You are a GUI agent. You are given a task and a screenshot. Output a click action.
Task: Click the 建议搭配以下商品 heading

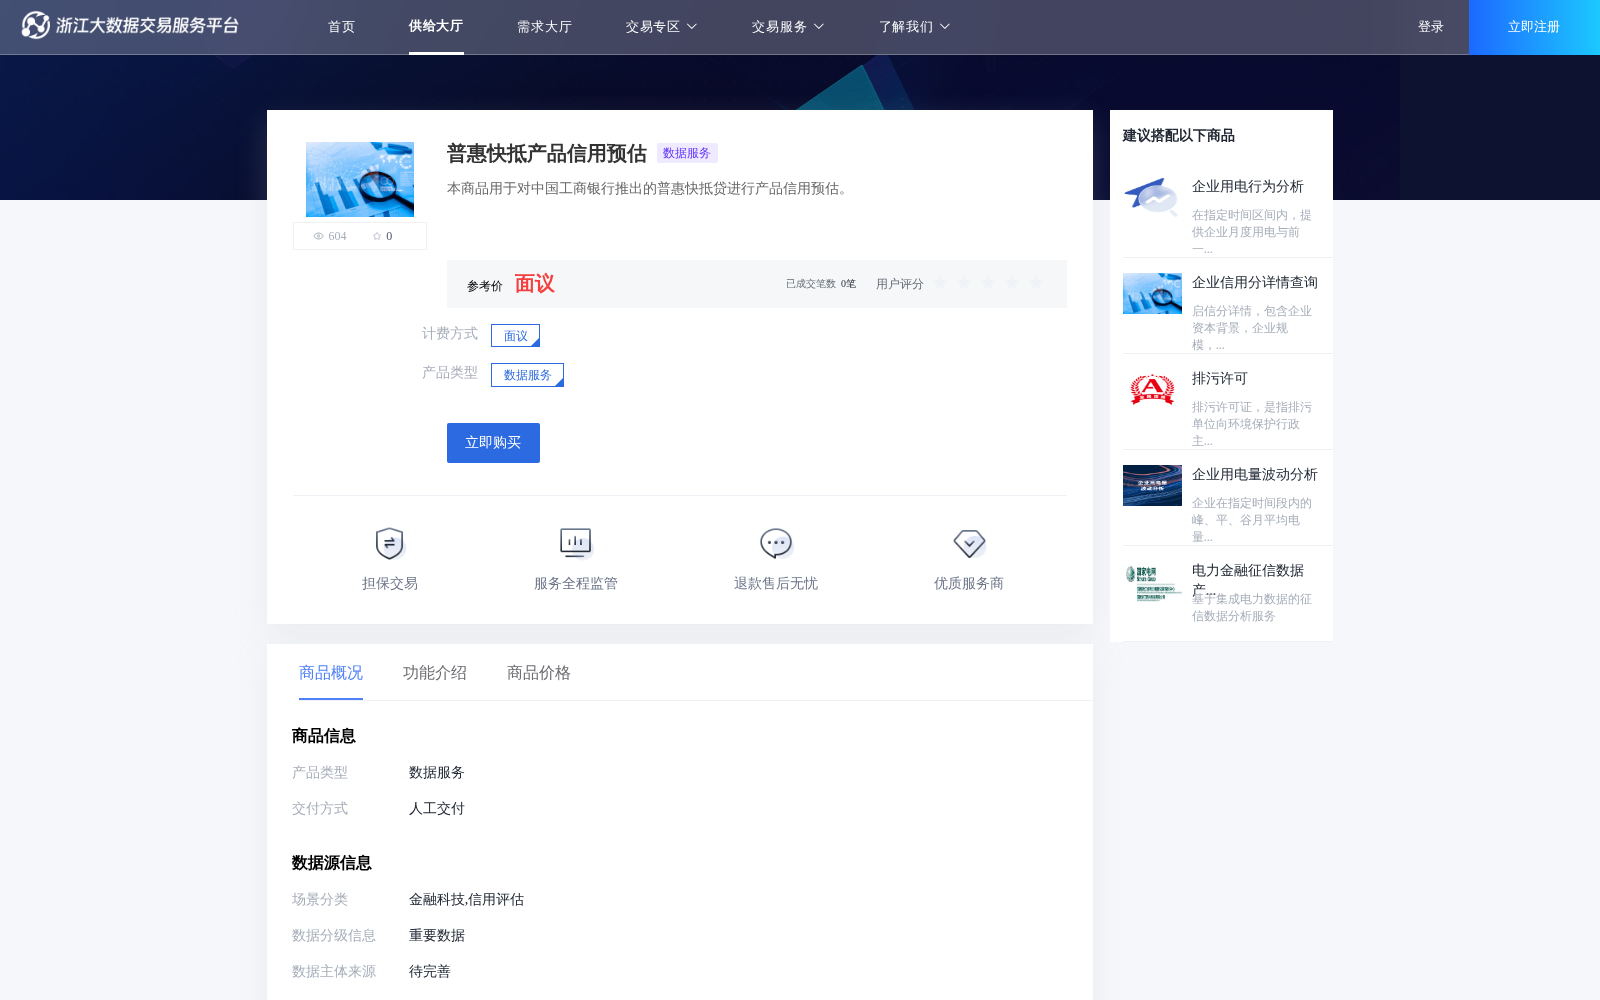coord(1178,135)
